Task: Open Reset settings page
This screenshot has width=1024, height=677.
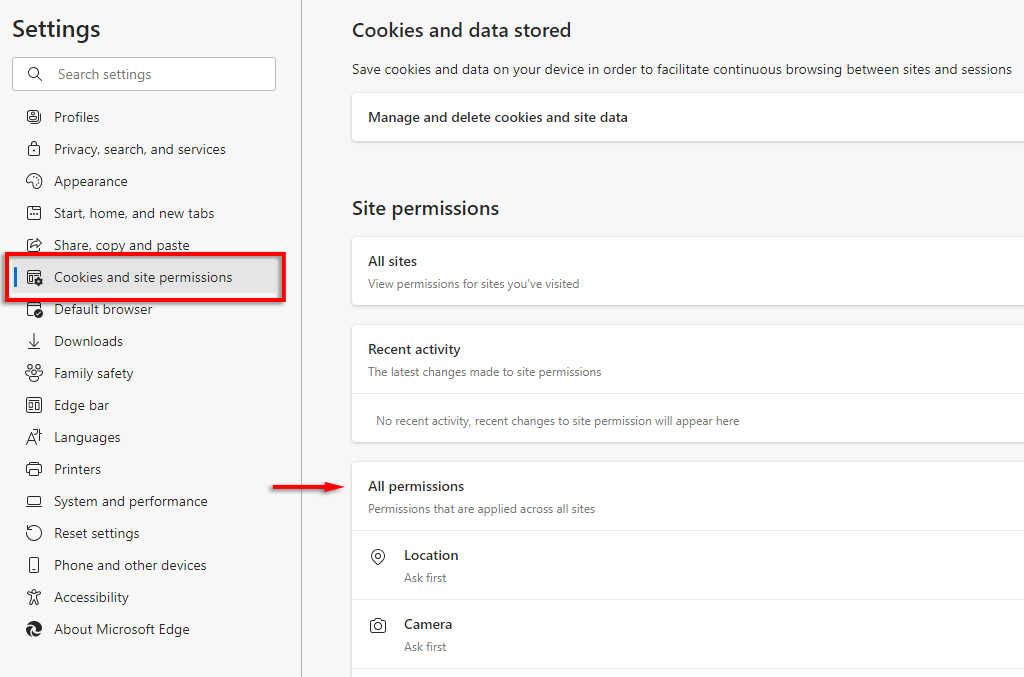Action: pyautogui.click(x=97, y=533)
